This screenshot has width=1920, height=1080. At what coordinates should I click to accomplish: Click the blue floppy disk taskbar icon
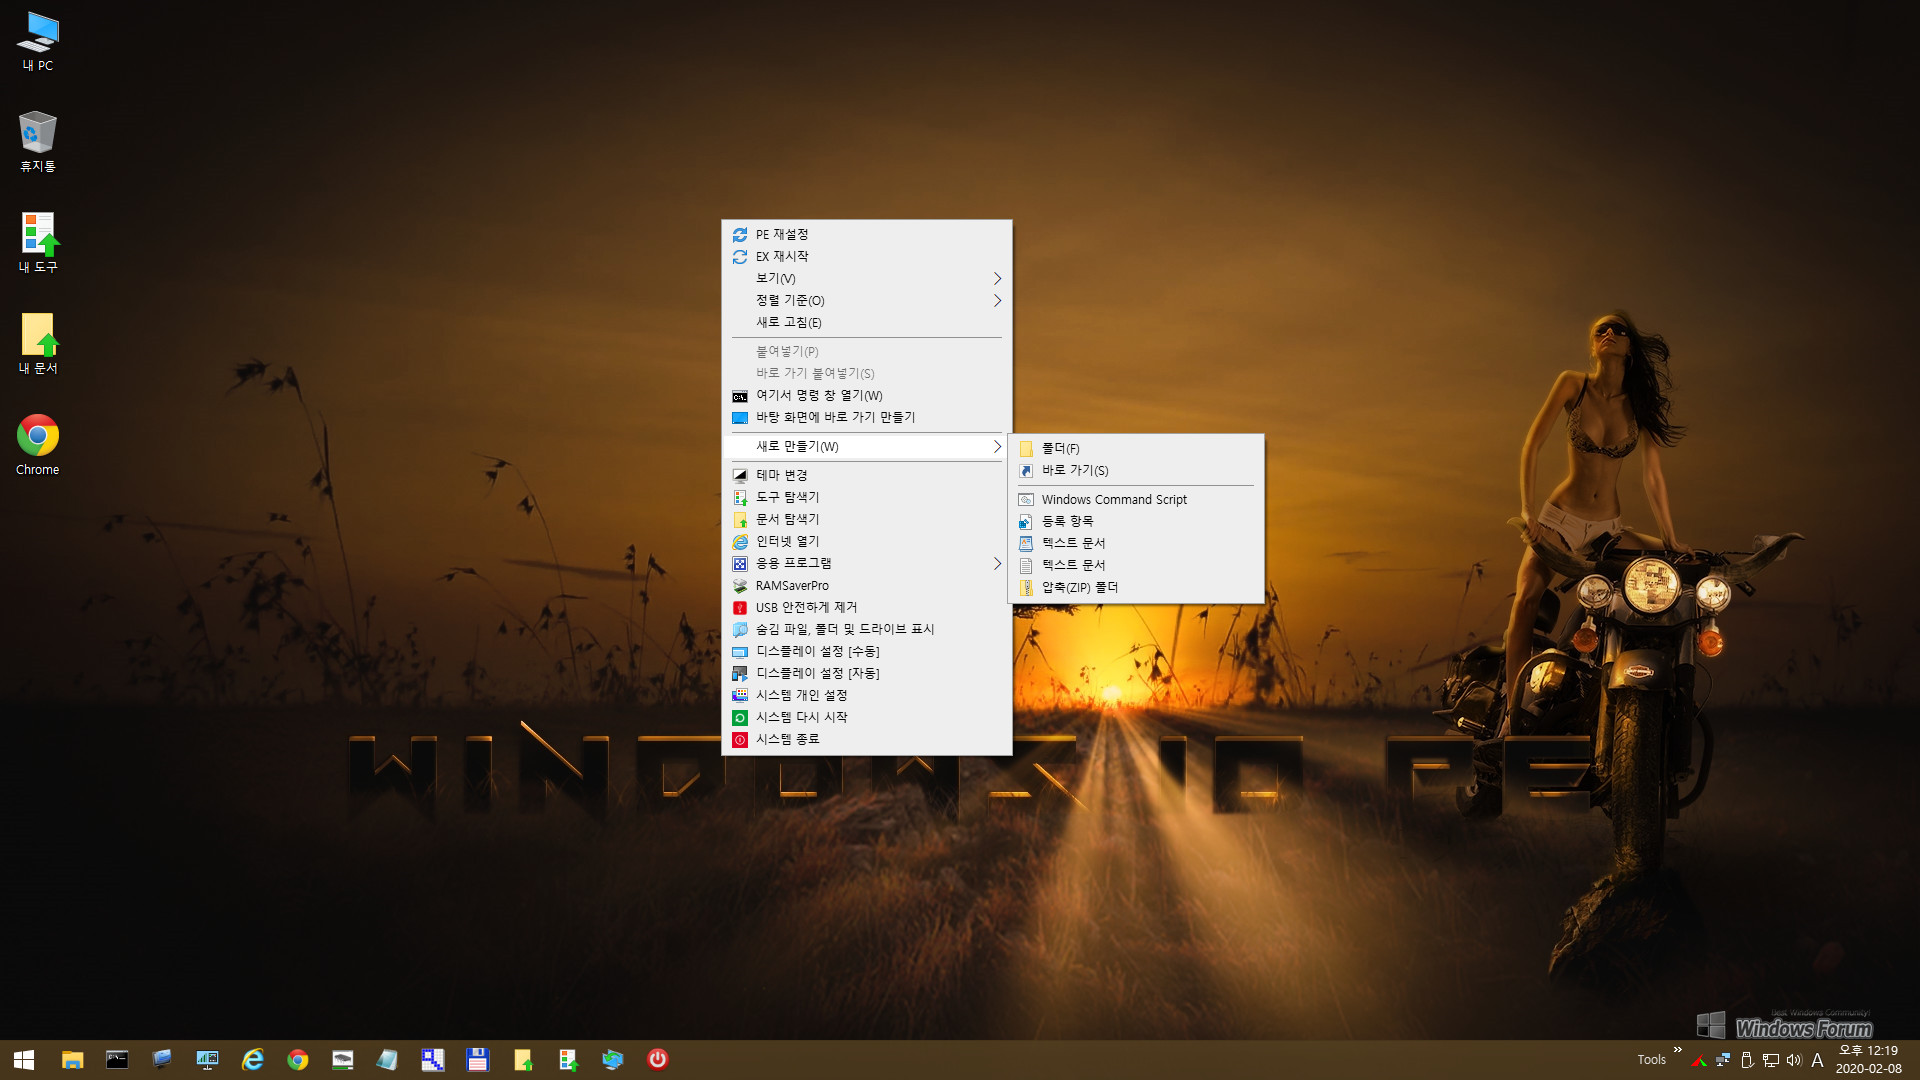[x=478, y=1059]
